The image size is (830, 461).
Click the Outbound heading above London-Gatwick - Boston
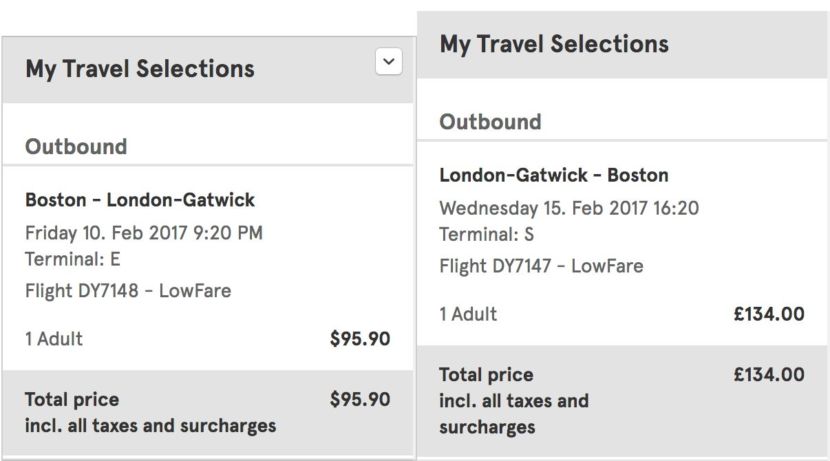click(x=490, y=122)
